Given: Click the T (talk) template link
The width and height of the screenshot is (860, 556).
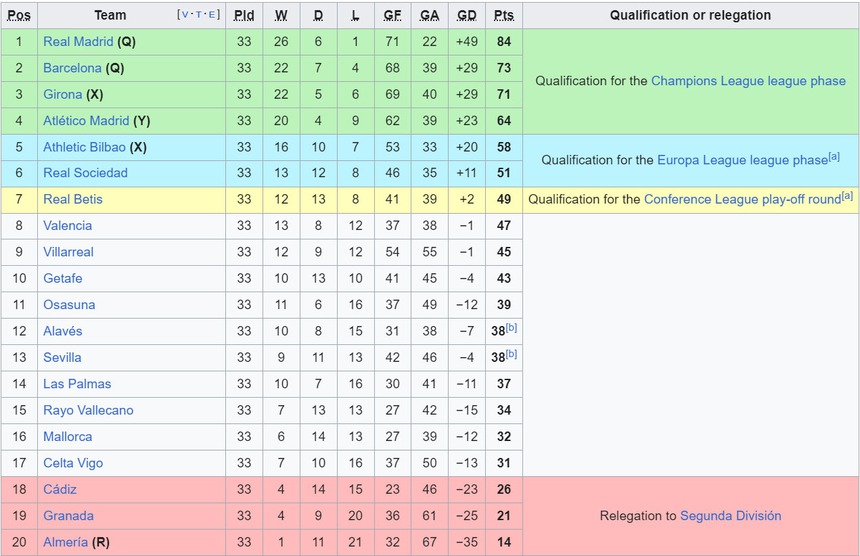Looking at the screenshot, I should tap(198, 15).
